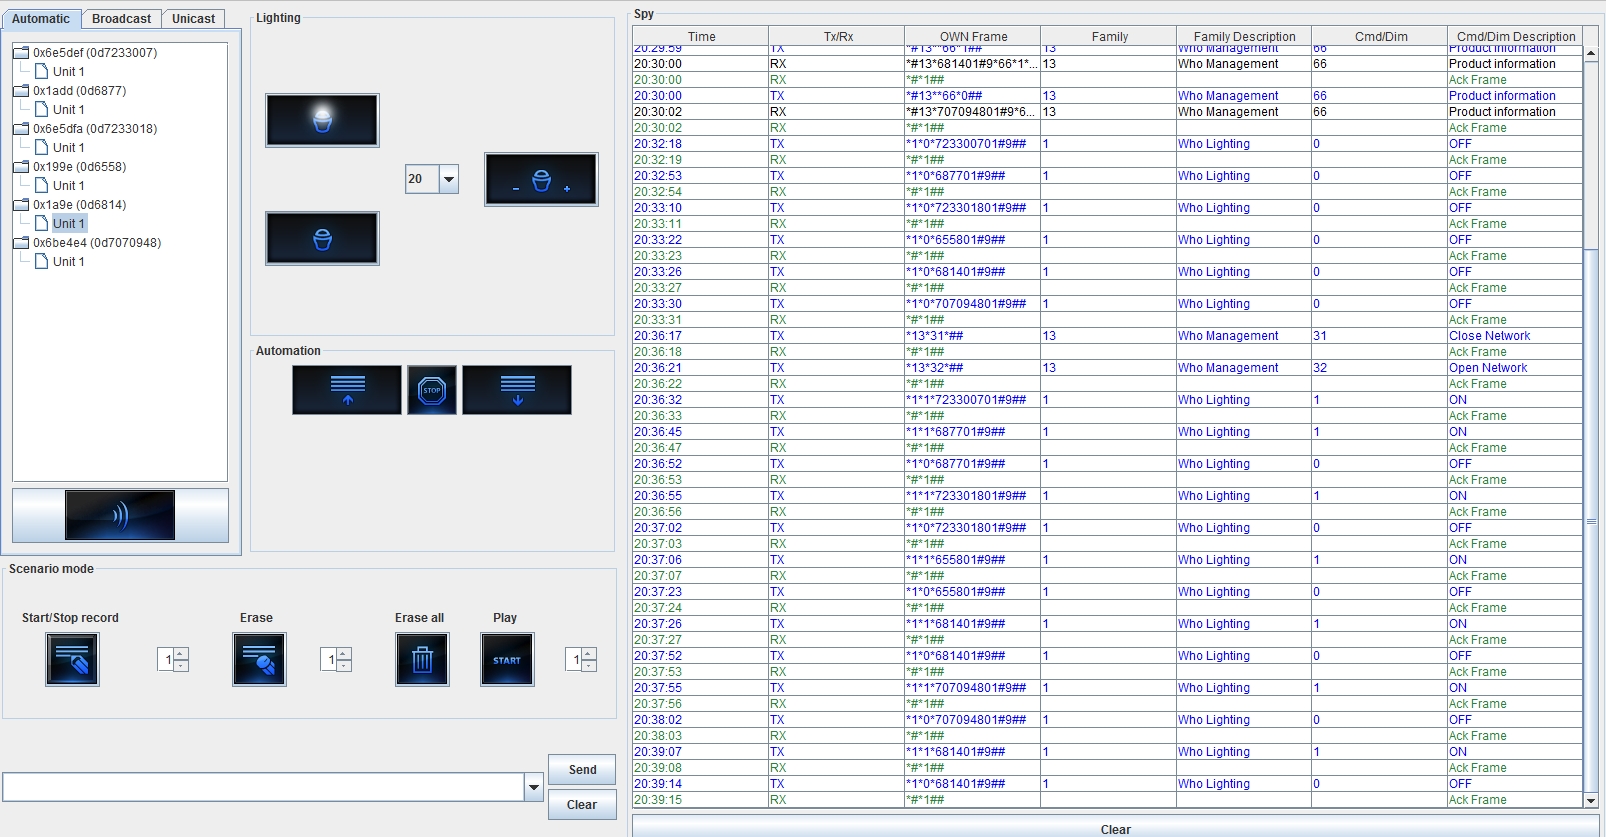Open the dimmer level 20 dropdown
The width and height of the screenshot is (1606, 837).
(x=449, y=179)
